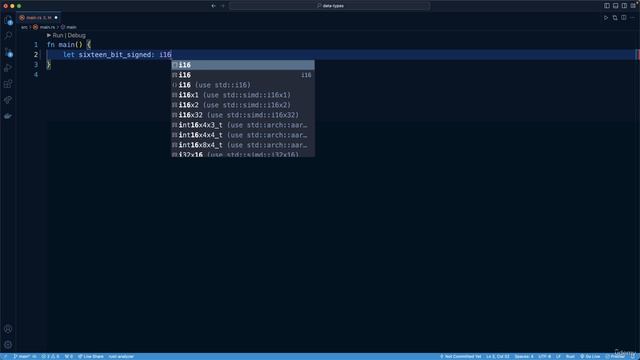Image resolution: width=640 pixels, height=360 pixels.
Task: Open the Run and Debug view
Action: [x=8, y=68]
